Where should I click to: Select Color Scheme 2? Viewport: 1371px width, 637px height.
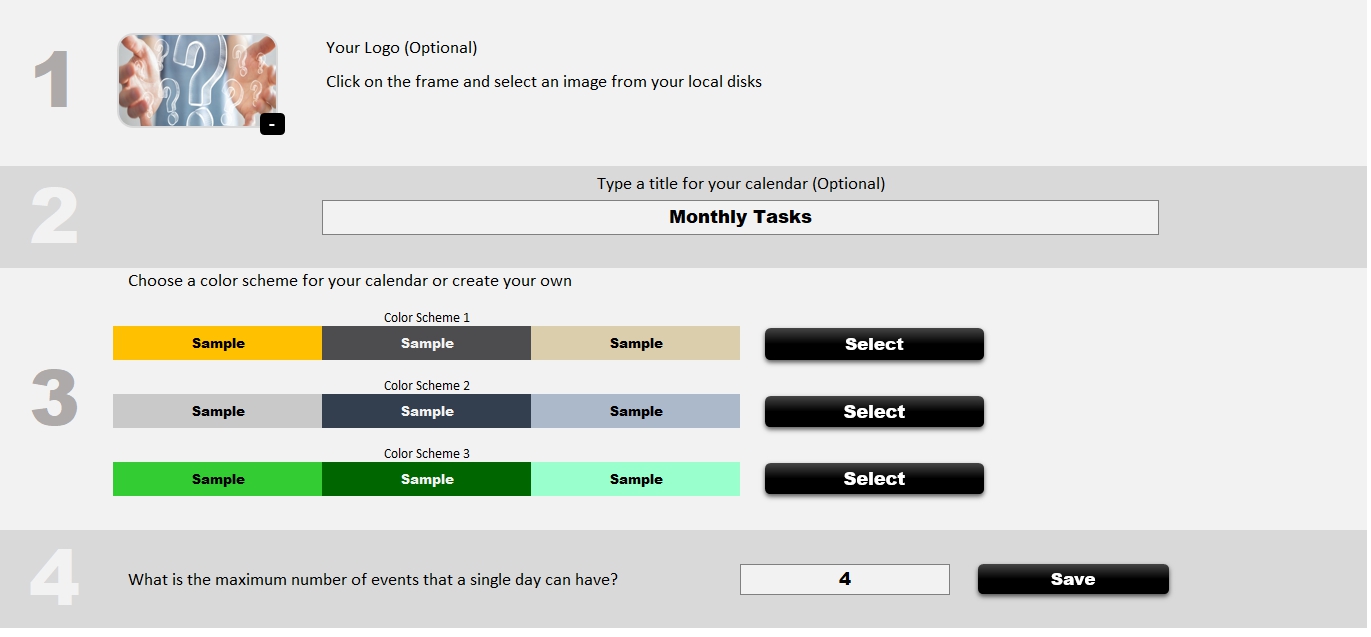[x=873, y=411]
